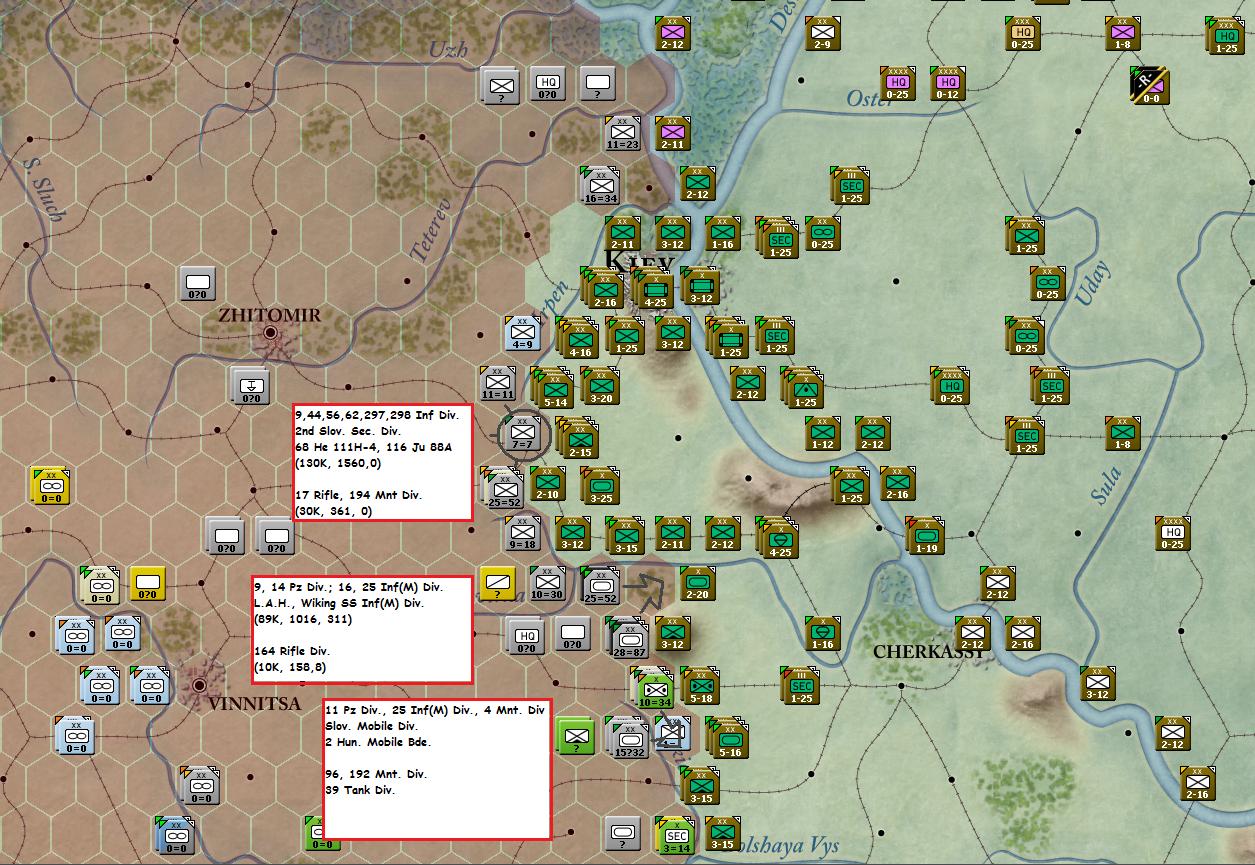Select the green 3-20 infantry counter

tap(601, 384)
